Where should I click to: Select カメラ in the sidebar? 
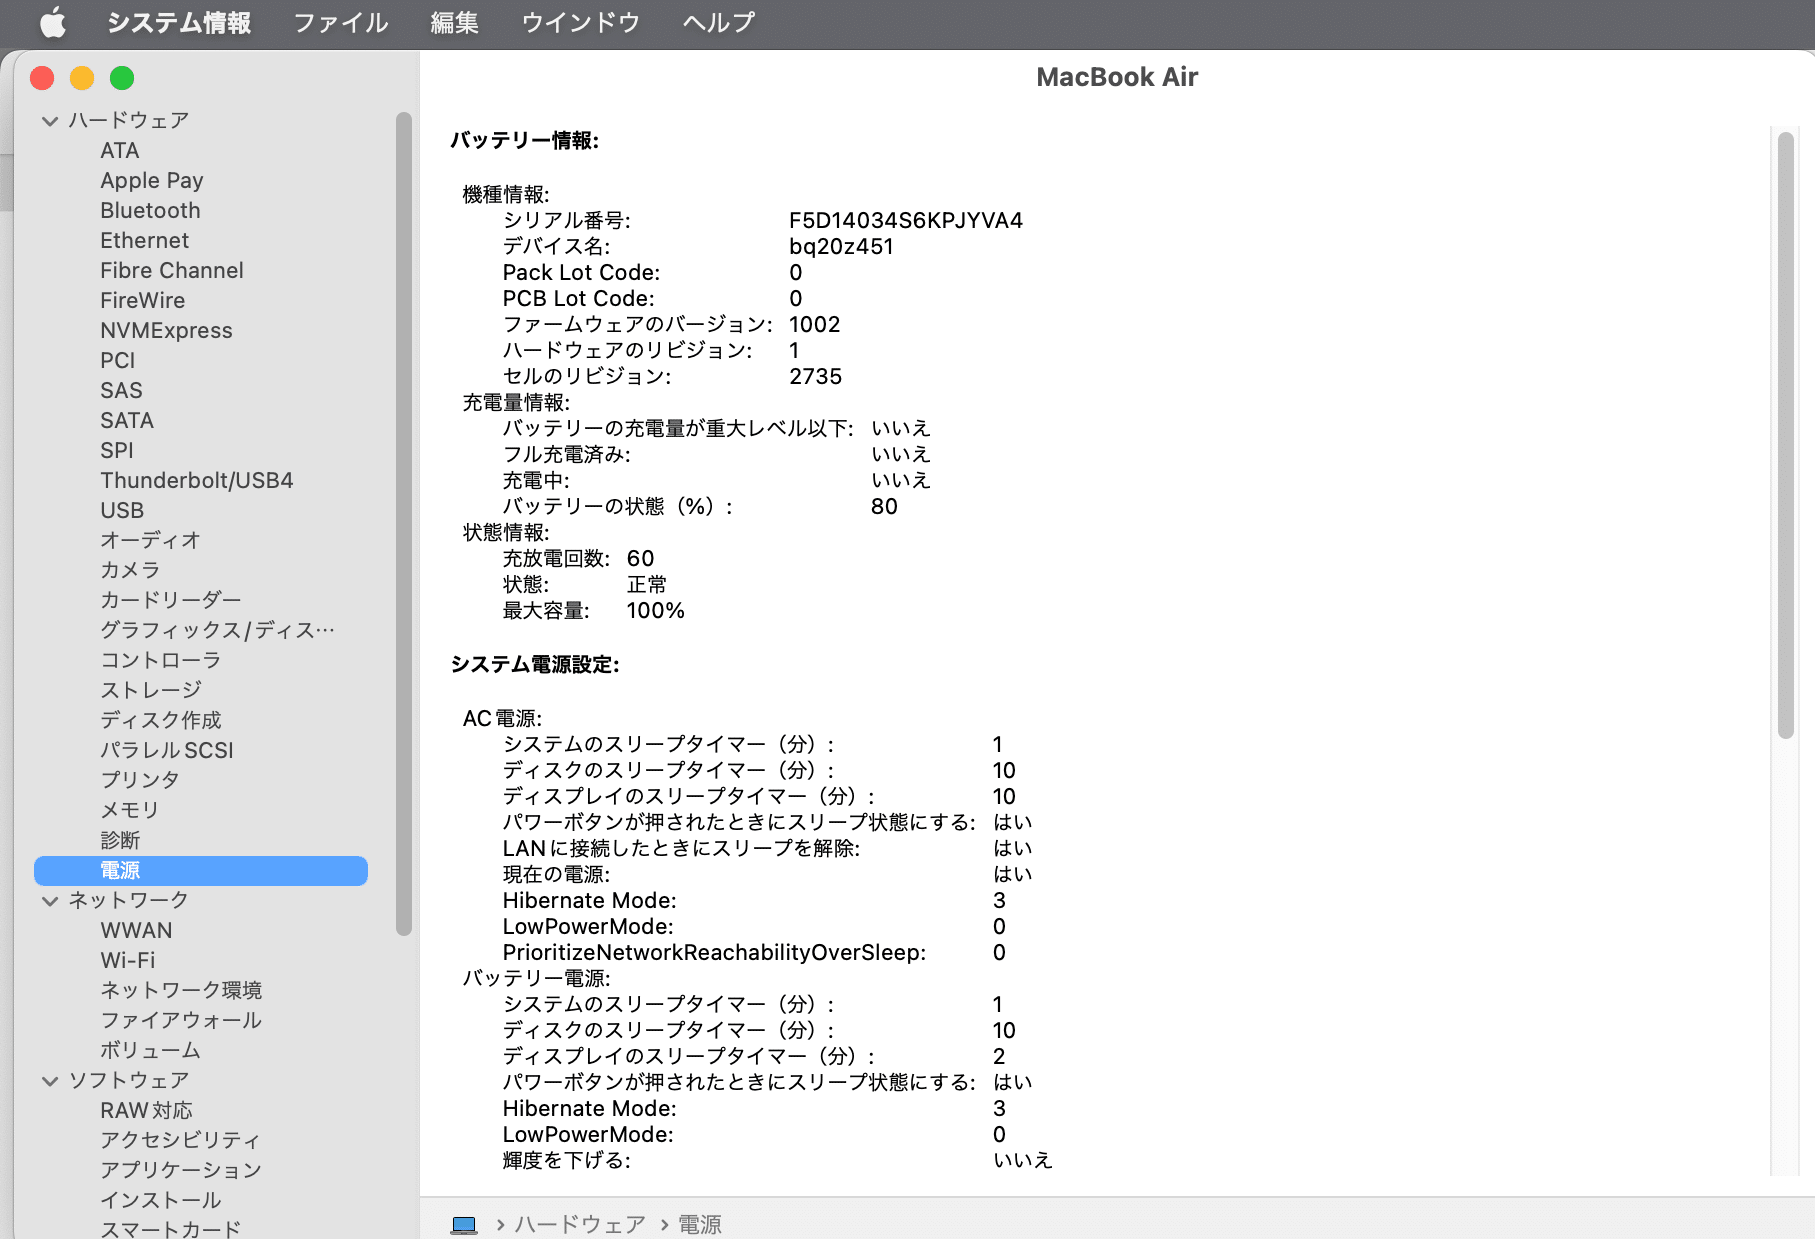[x=131, y=570]
